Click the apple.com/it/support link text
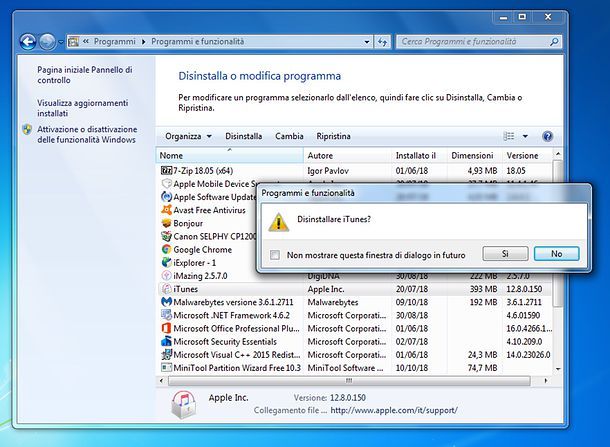Image resolution: width=610 pixels, height=447 pixels. coord(394,410)
